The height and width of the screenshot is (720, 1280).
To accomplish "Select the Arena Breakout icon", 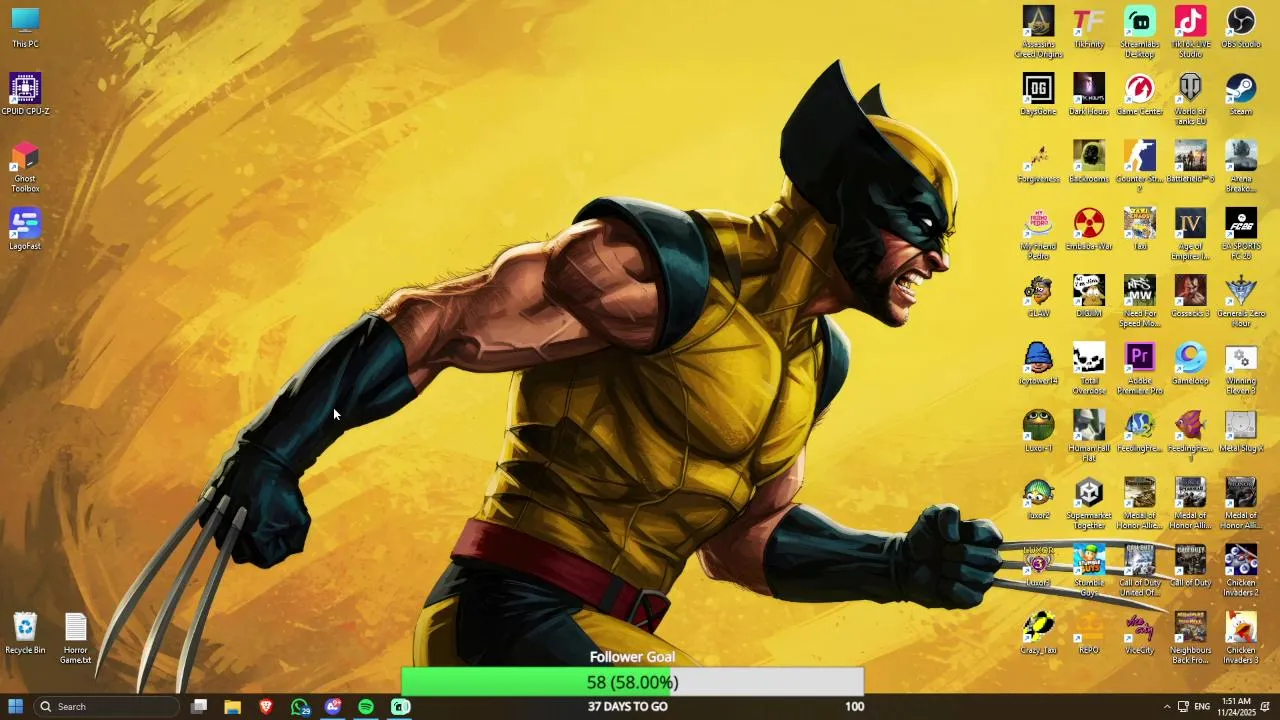I will click(x=1241, y=166).
